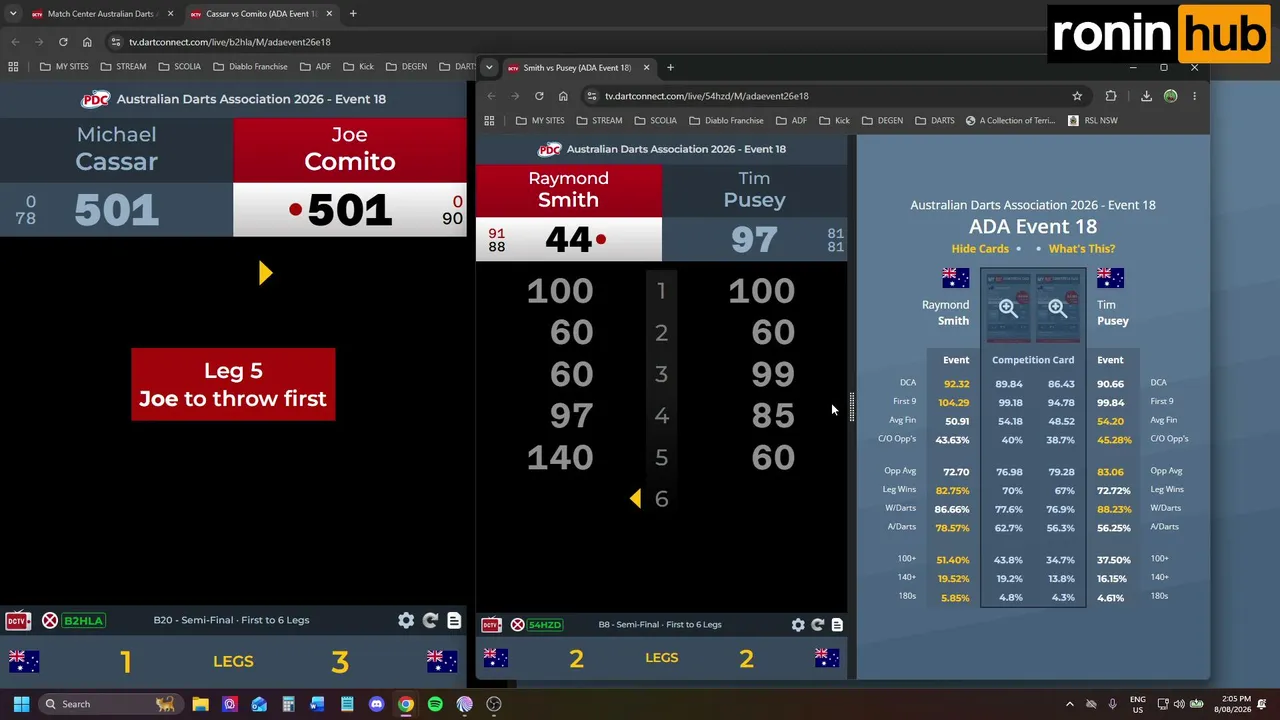The image size is (1280, 720).
Task: Click the DCTV logo in Cassar vs Comito footer
Action: coord(18,621)
